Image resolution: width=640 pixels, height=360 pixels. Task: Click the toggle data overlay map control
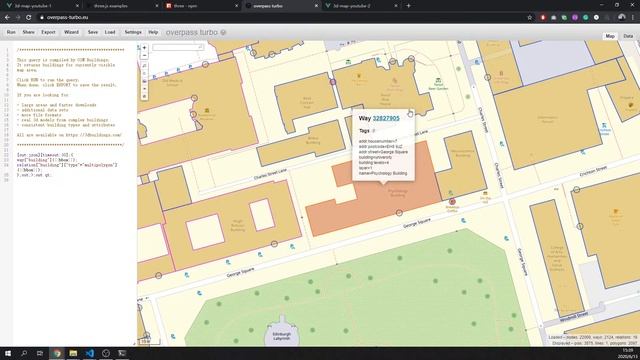(144, 96)
